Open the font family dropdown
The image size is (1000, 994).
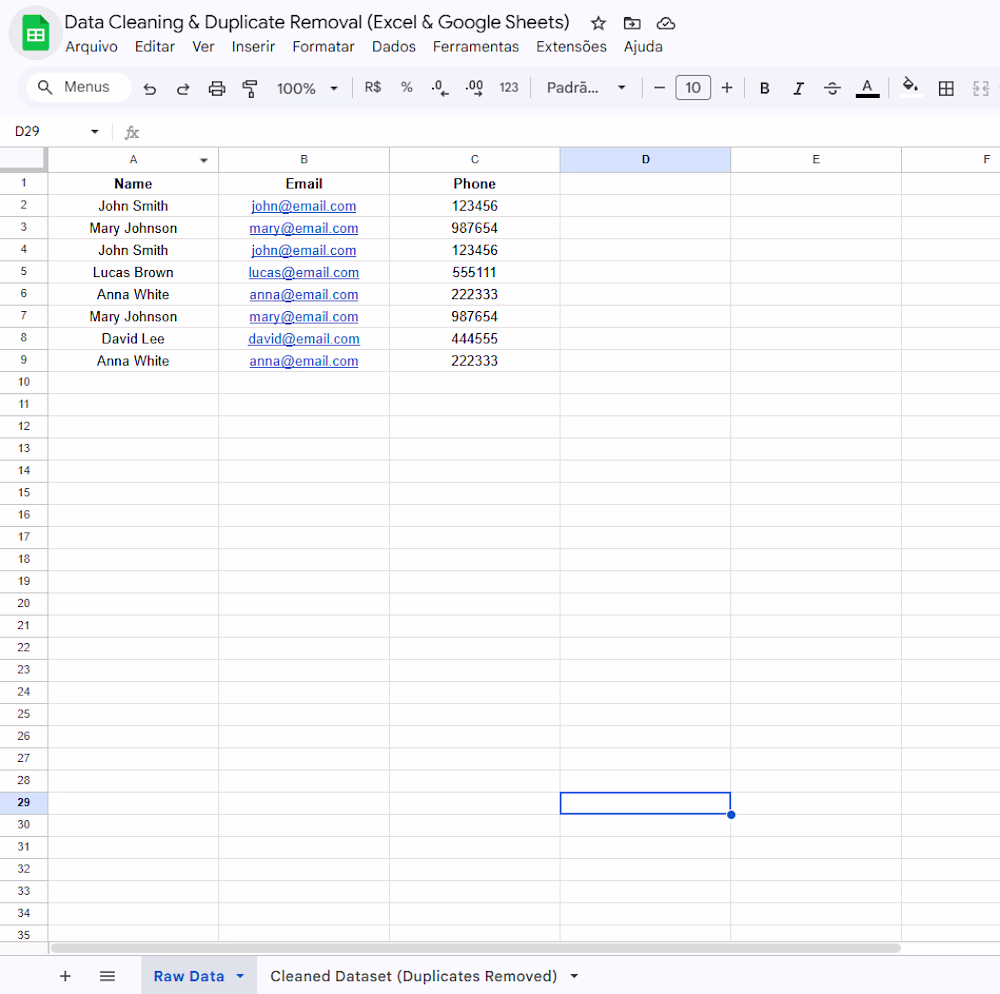click(586, 87)
